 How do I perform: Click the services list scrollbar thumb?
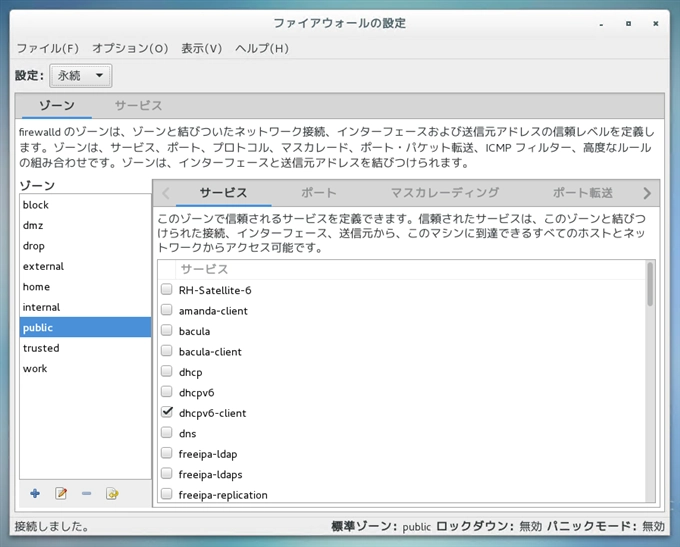click(x=650, y=284)
